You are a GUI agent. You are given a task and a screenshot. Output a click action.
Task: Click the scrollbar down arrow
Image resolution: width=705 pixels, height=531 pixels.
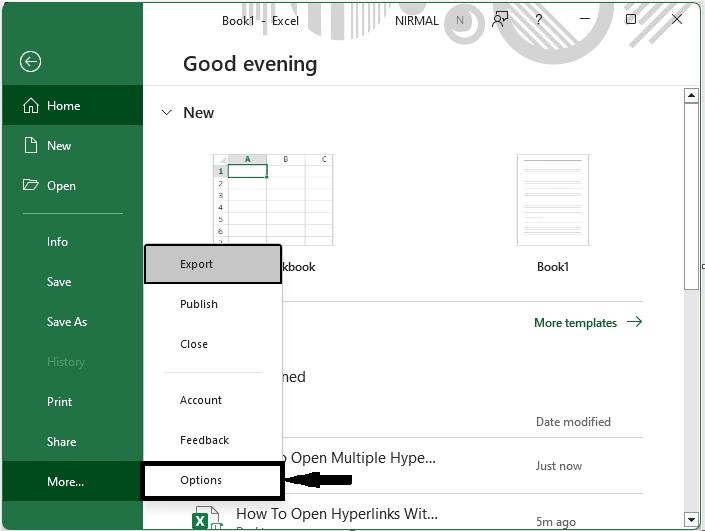pos(691,519)
